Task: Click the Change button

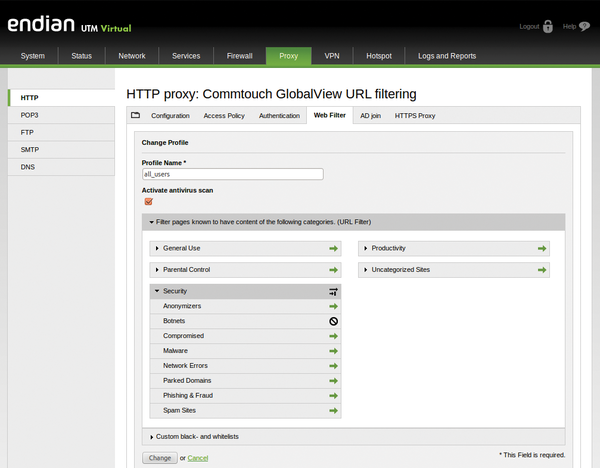Action: click(x=160, y=458)
